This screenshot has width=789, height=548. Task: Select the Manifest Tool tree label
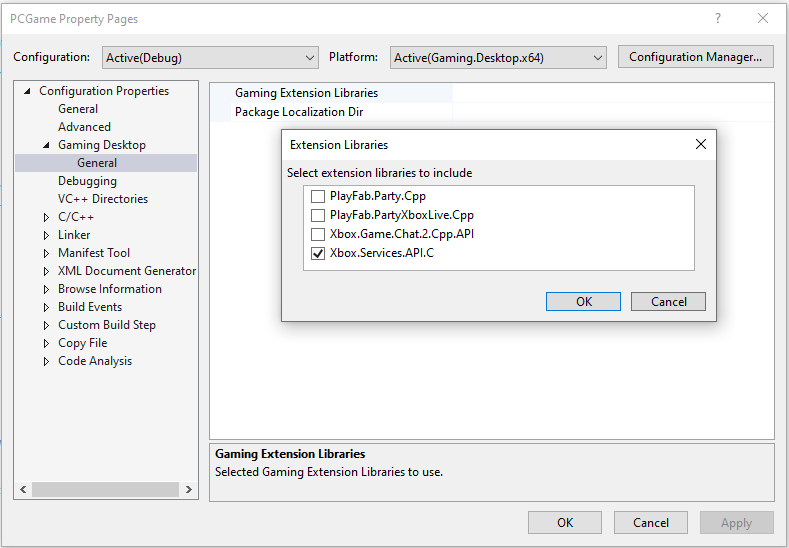pos(94,253)
